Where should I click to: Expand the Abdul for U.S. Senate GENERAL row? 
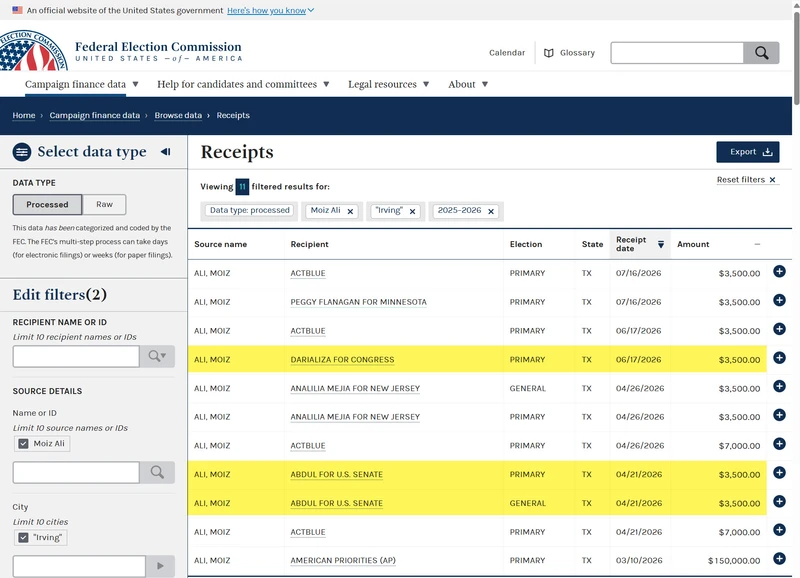click(779, 501)
